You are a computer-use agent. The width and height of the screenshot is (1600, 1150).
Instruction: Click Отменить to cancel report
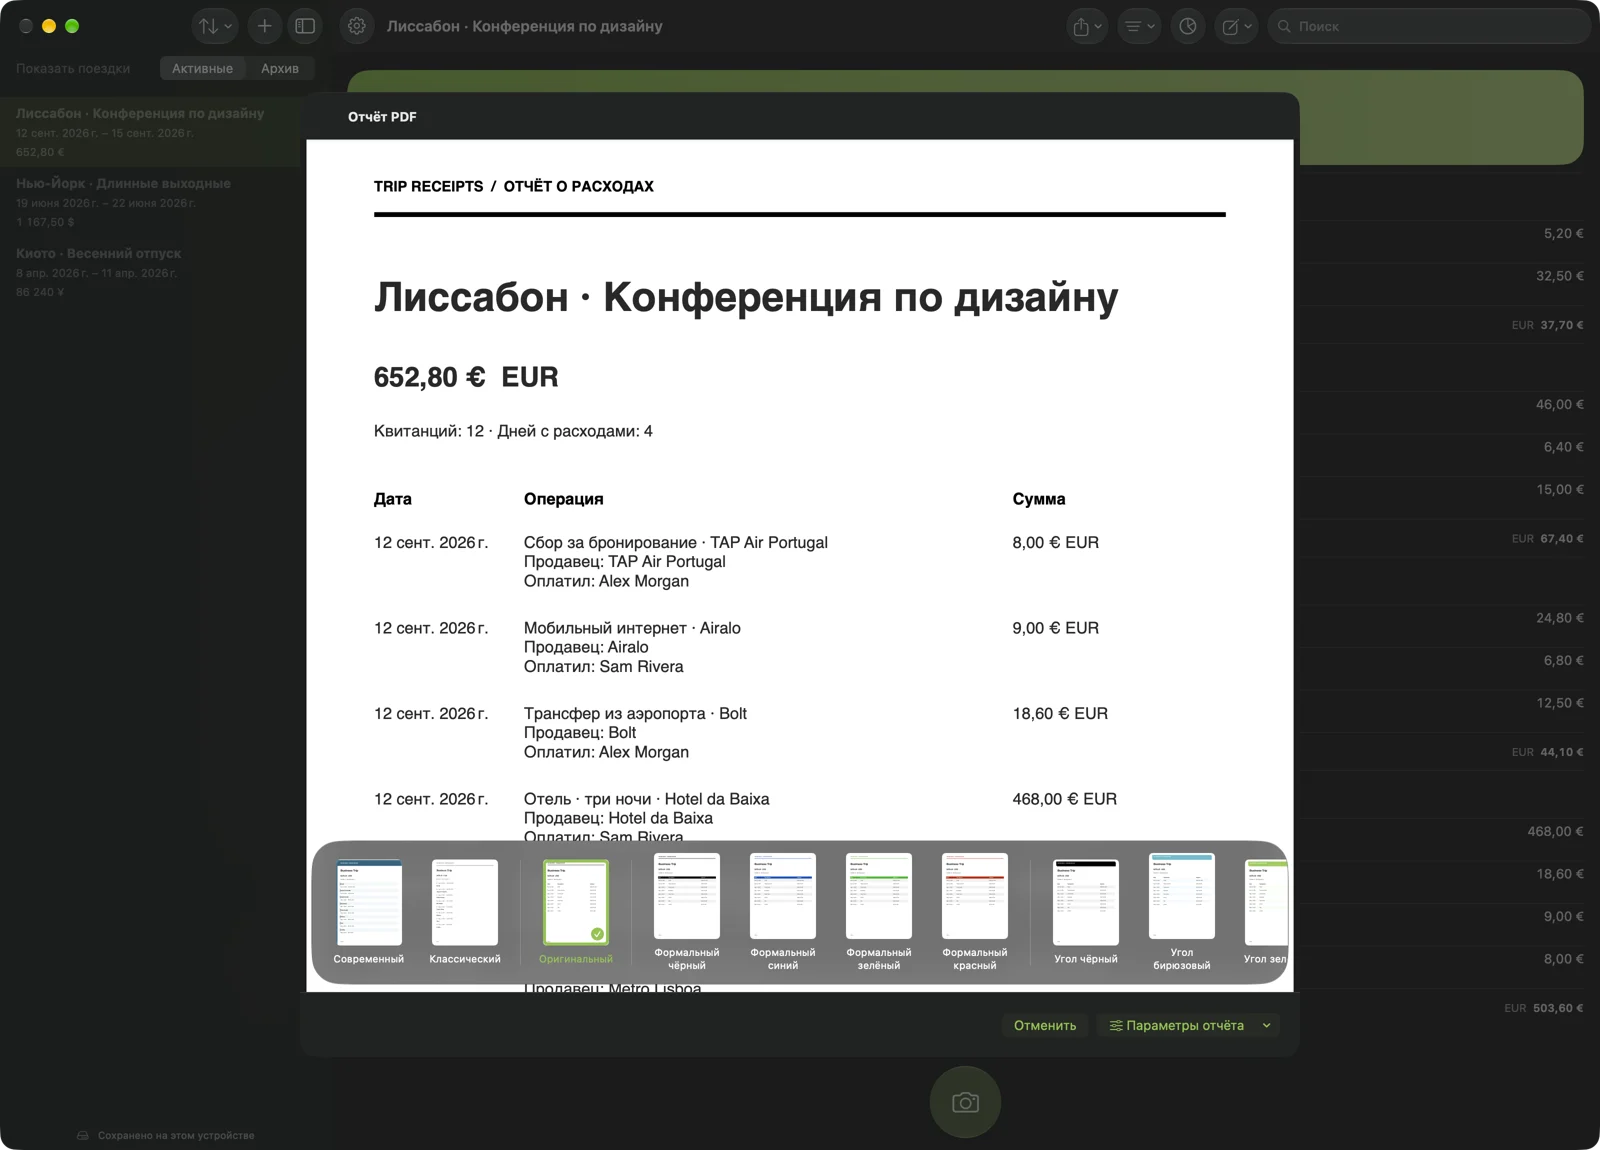coord(1045,1025)
